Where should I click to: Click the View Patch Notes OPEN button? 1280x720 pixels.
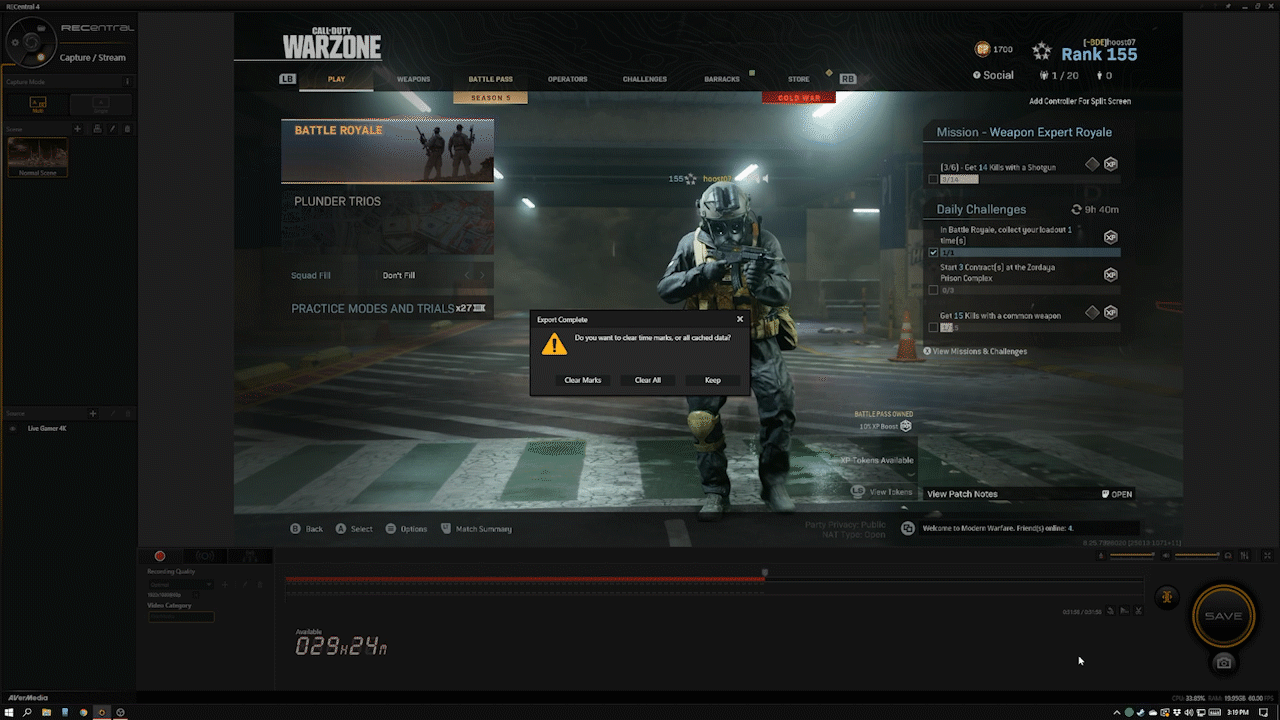(1117, 494)
